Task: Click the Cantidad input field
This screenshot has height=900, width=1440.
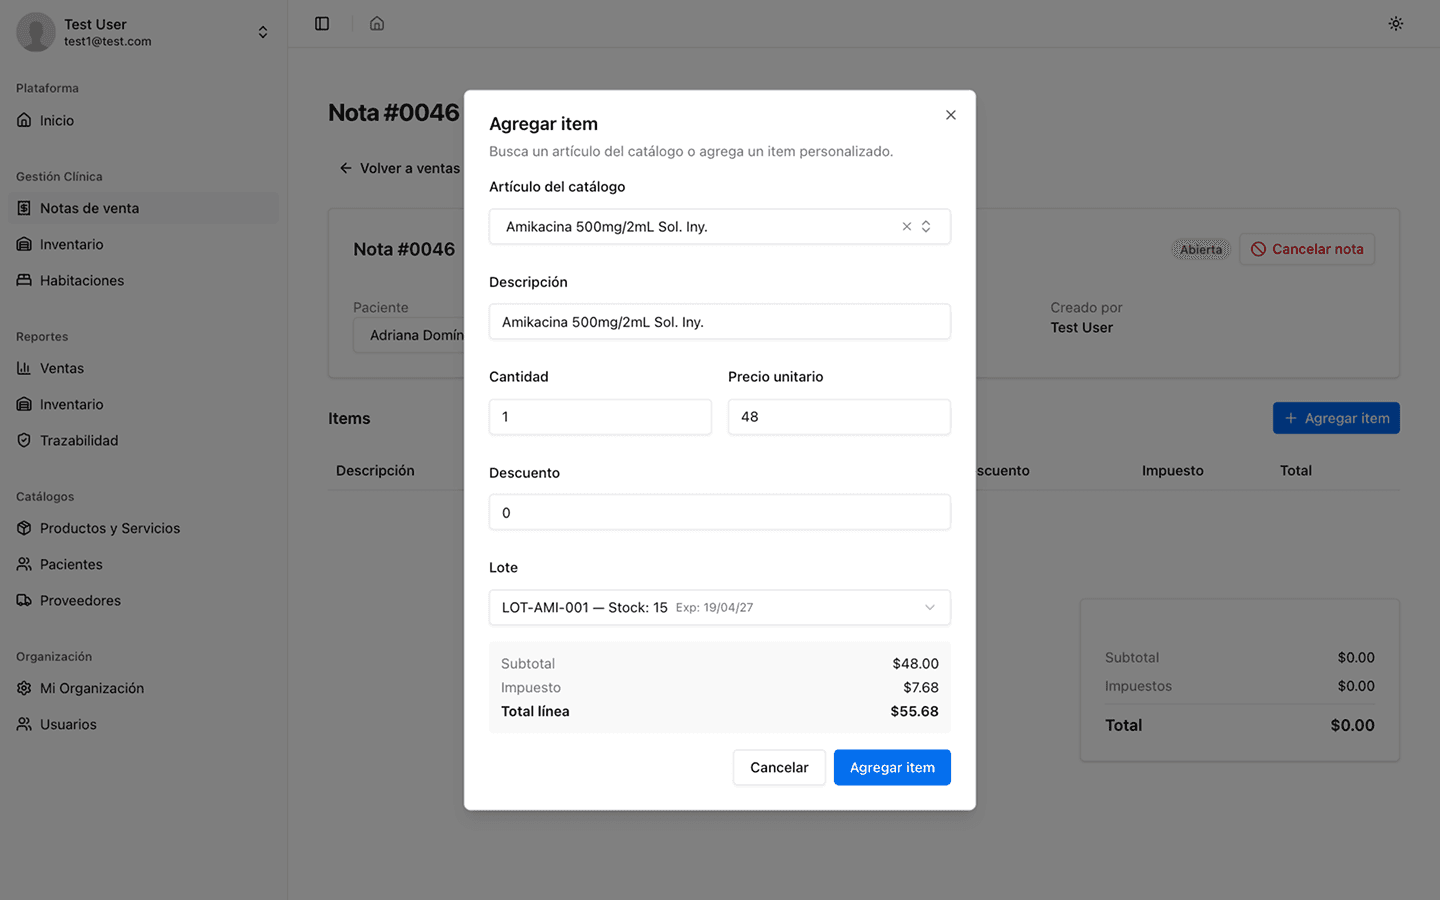Action: click(x=599, y=417)
